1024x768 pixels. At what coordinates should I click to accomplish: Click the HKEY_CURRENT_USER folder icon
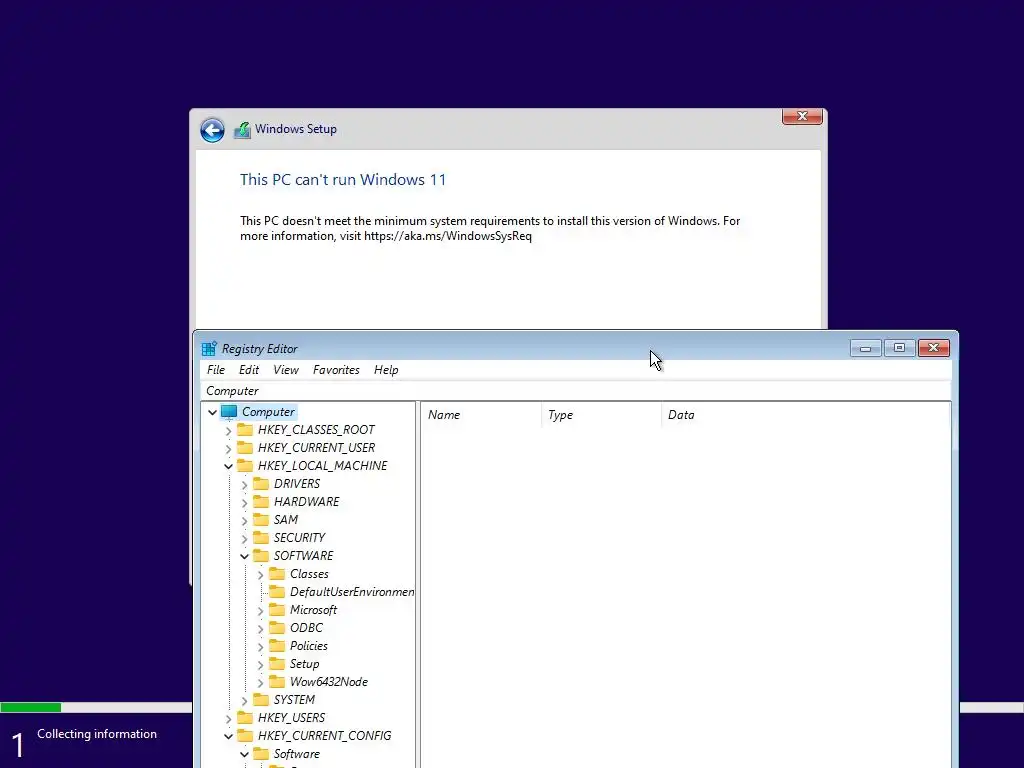click(x=245, y=448)
